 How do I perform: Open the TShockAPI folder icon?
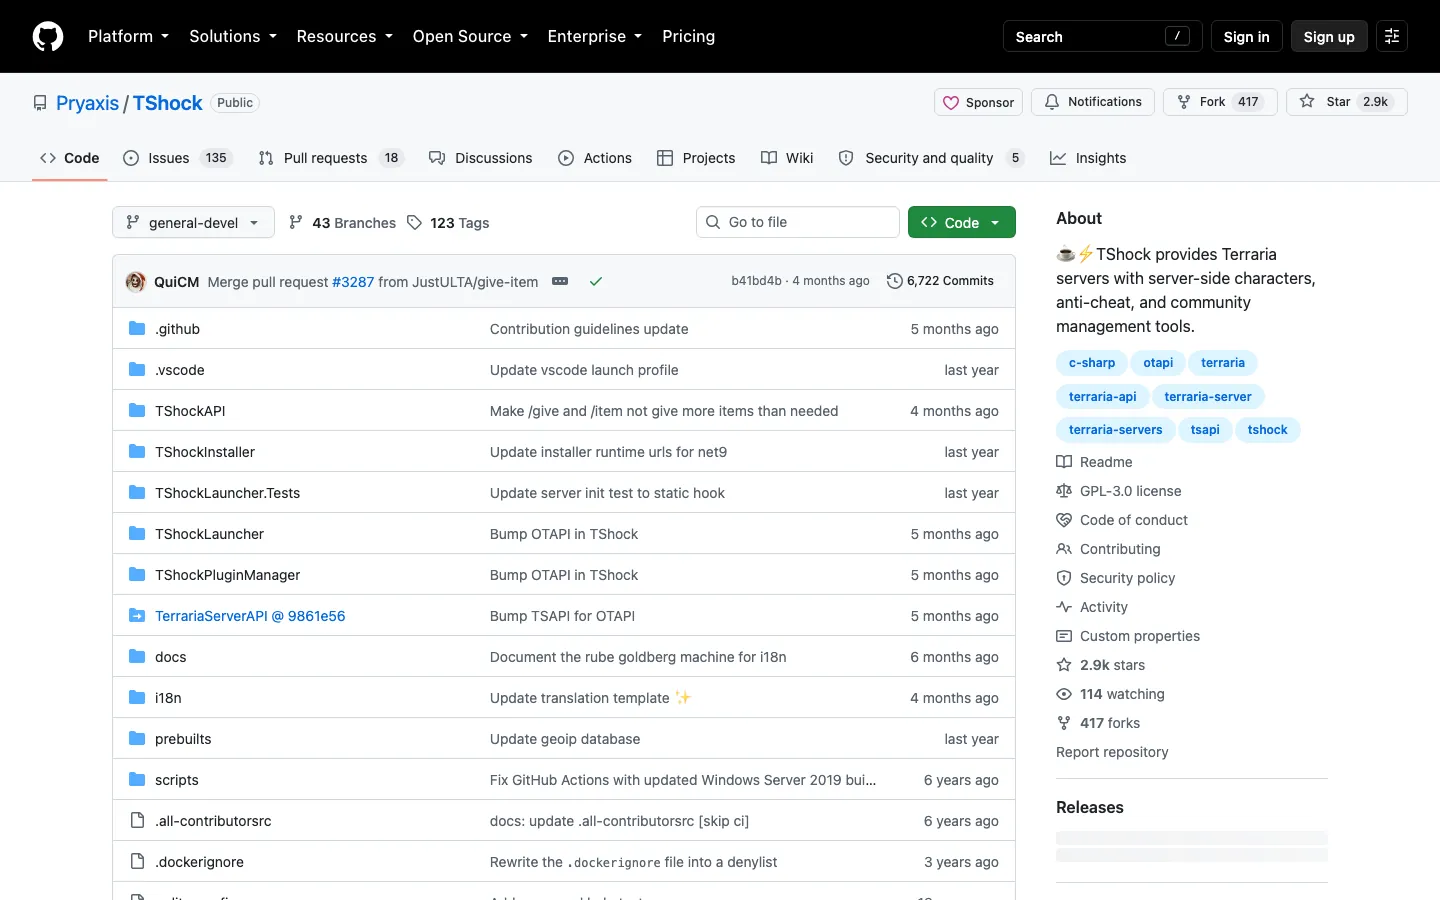tap(137, 411)
